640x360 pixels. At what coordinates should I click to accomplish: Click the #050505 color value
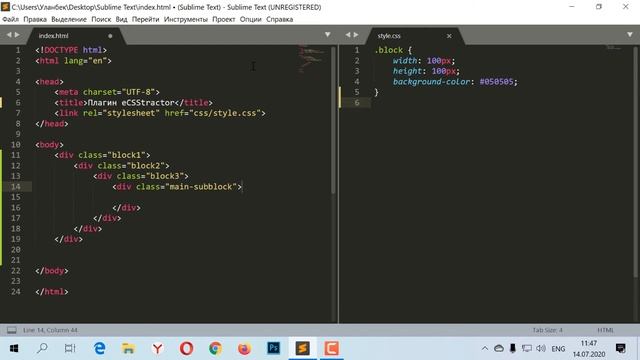pyautogui.click(x=496, y=82)
